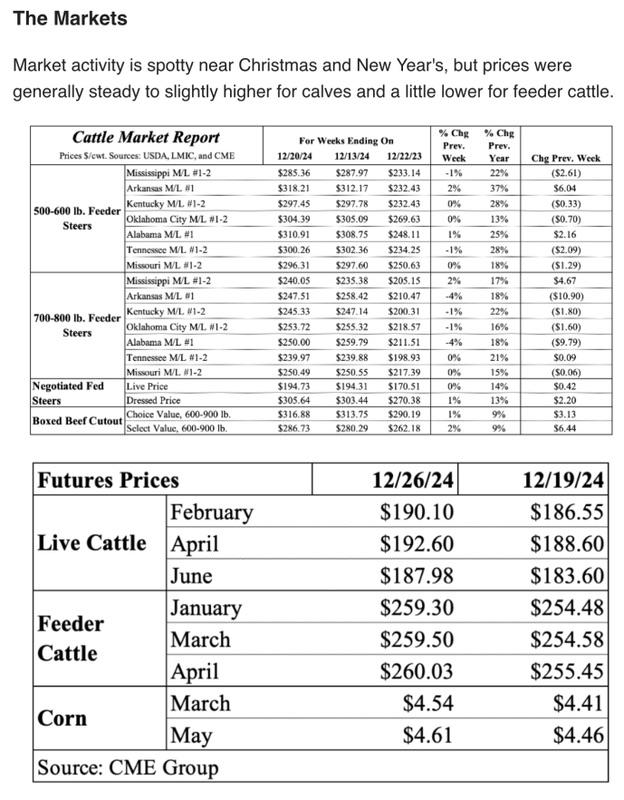The height and width of the screenshot is (800, 624).
Task: Select the Live Cattle row label
Action: click(x=91, y=543)
